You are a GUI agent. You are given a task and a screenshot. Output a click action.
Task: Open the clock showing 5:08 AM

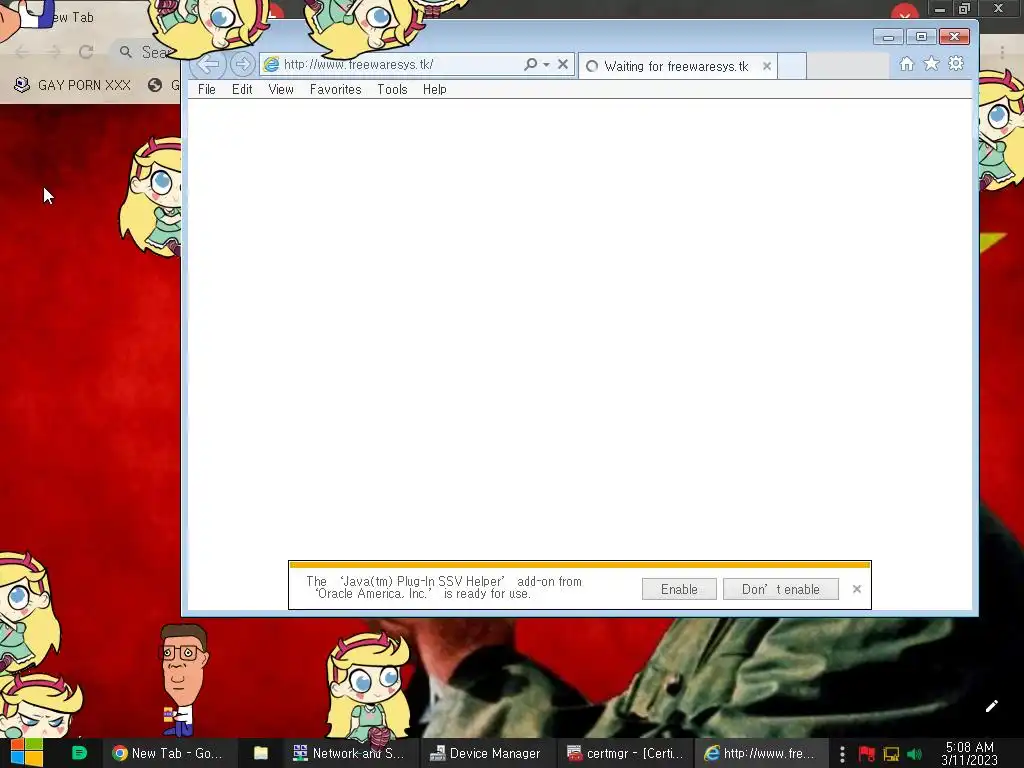pyautogui.click(x=970, y=753)
